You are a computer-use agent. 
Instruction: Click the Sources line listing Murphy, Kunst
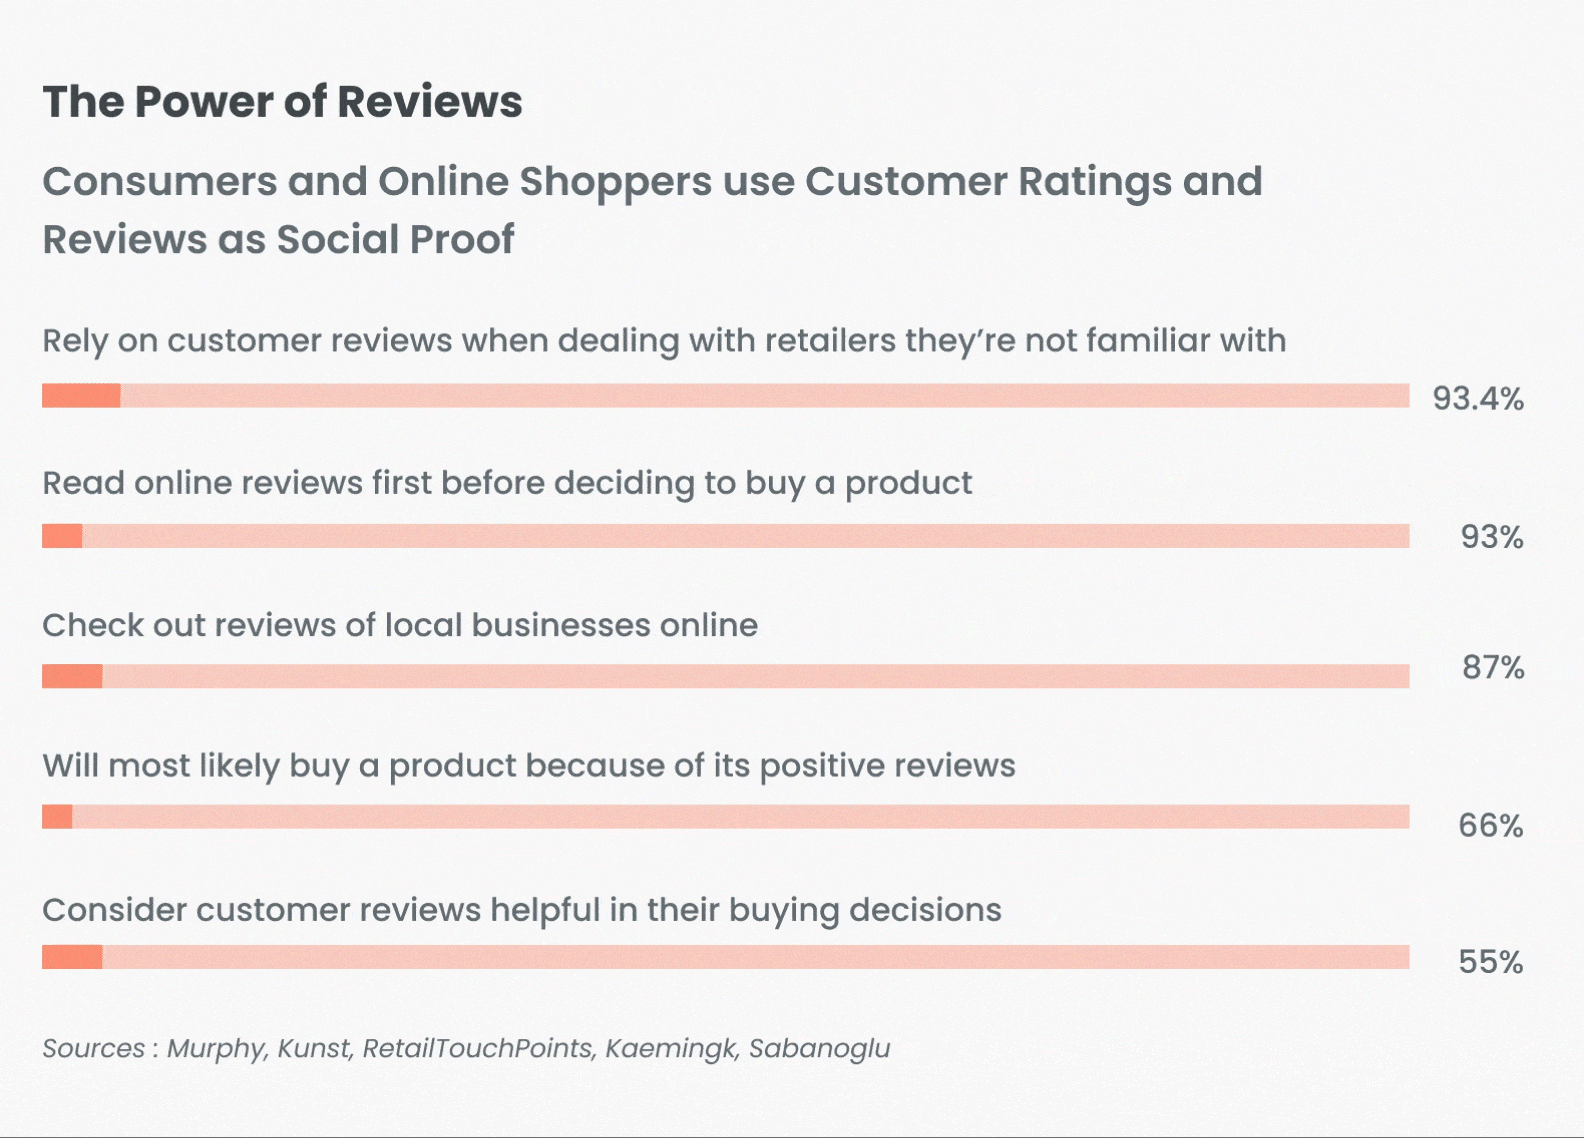[466, 1048]
